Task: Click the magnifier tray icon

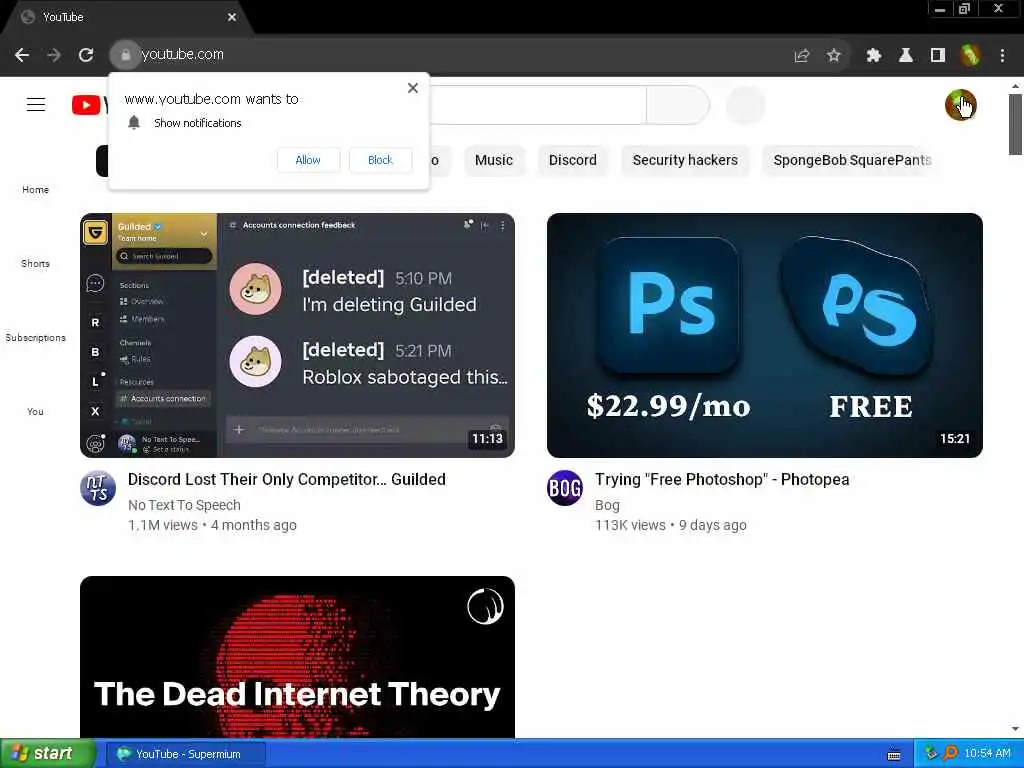Action: tap(950, 754)
